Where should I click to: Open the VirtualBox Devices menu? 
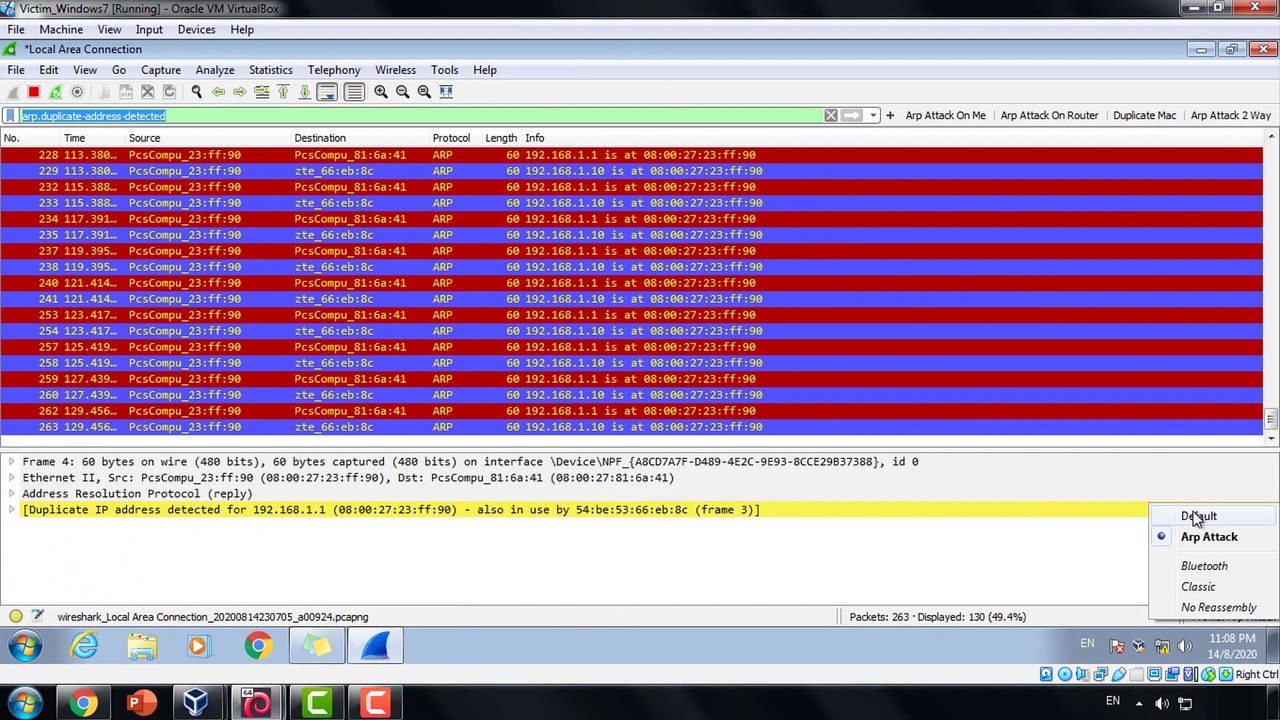tap(196, 30)
